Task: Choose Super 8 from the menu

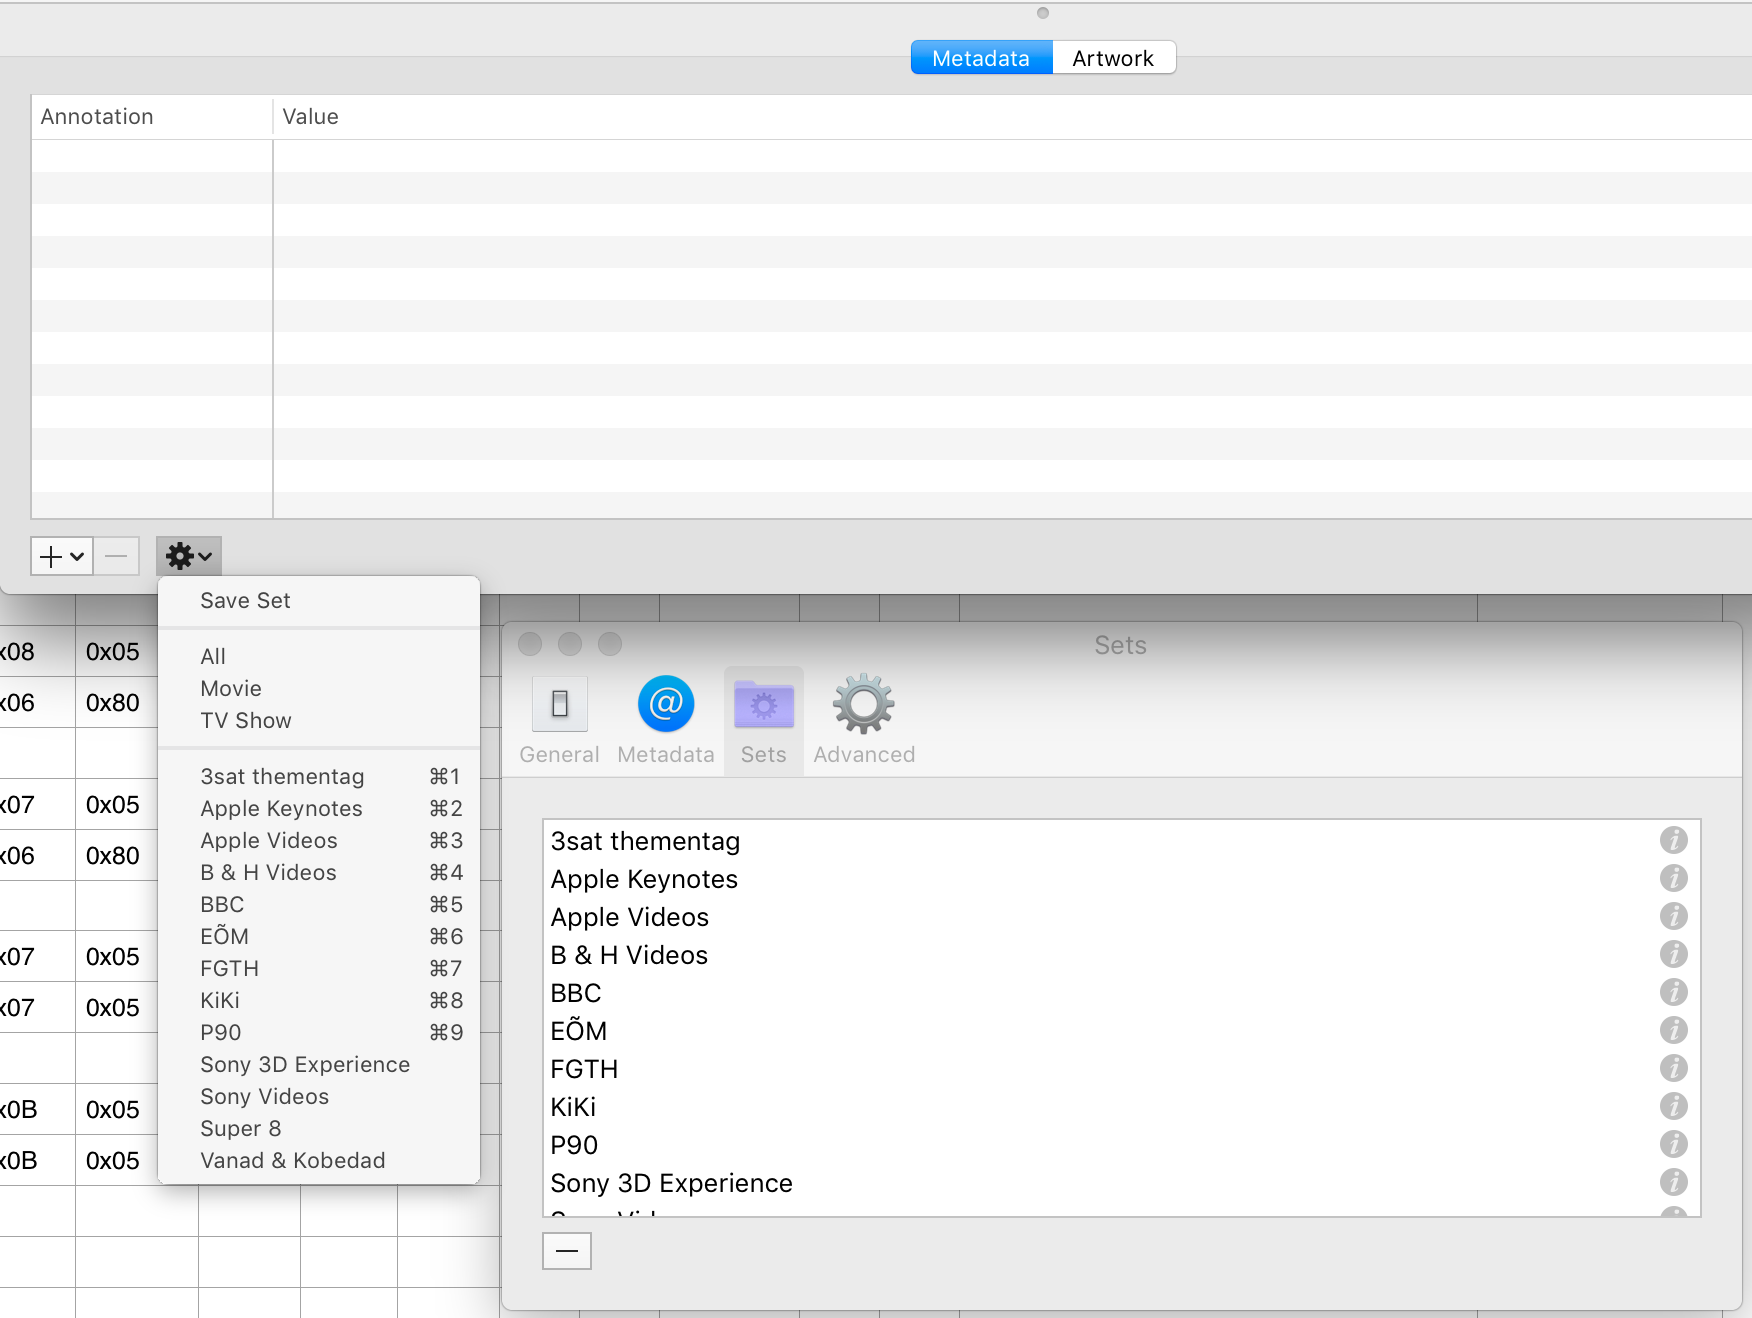Action: [x=319, y=1129]
